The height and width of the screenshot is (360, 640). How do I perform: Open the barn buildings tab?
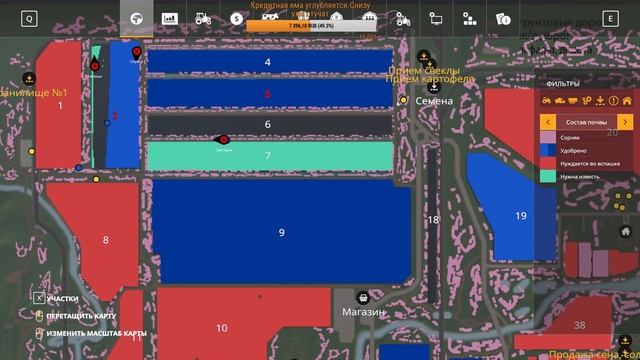(x=369, y=17)
